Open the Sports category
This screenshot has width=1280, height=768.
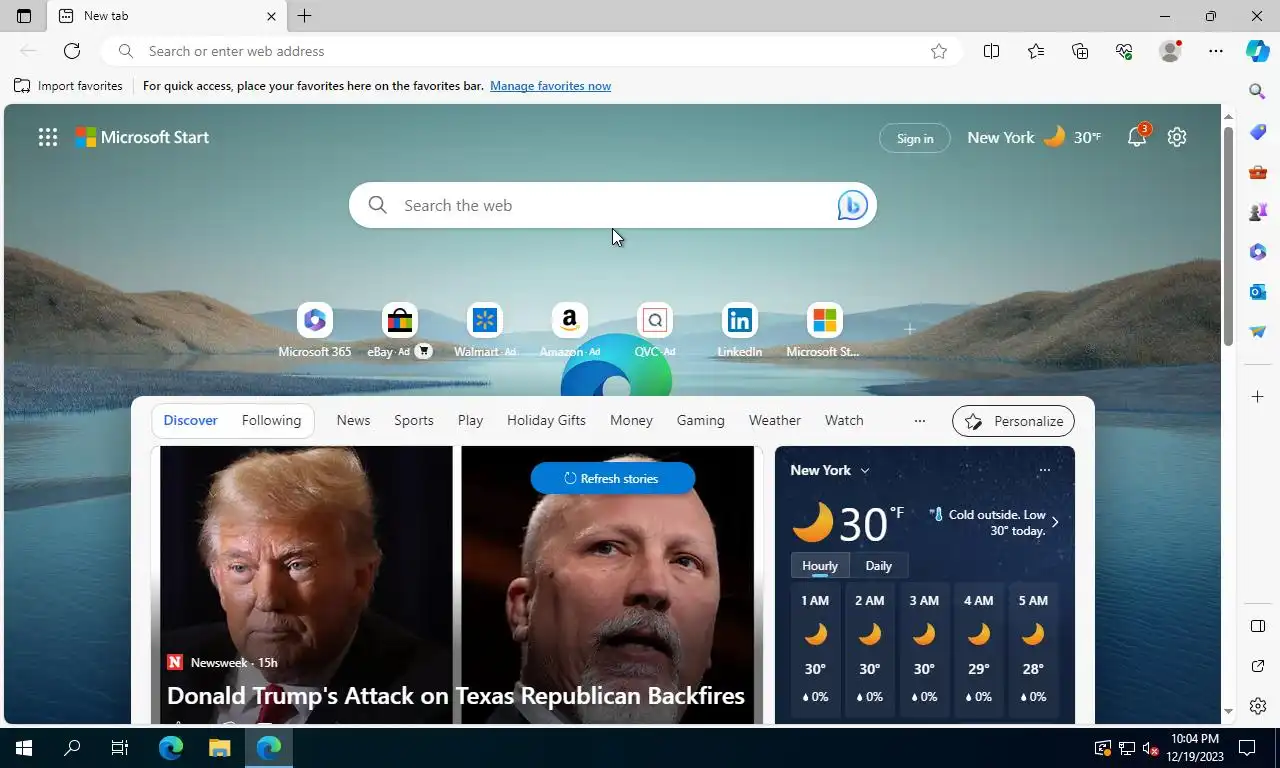pos(414,421)
